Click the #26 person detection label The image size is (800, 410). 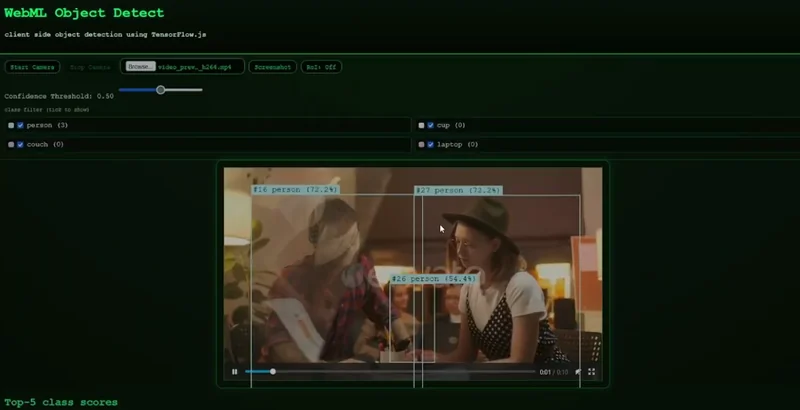434,279
